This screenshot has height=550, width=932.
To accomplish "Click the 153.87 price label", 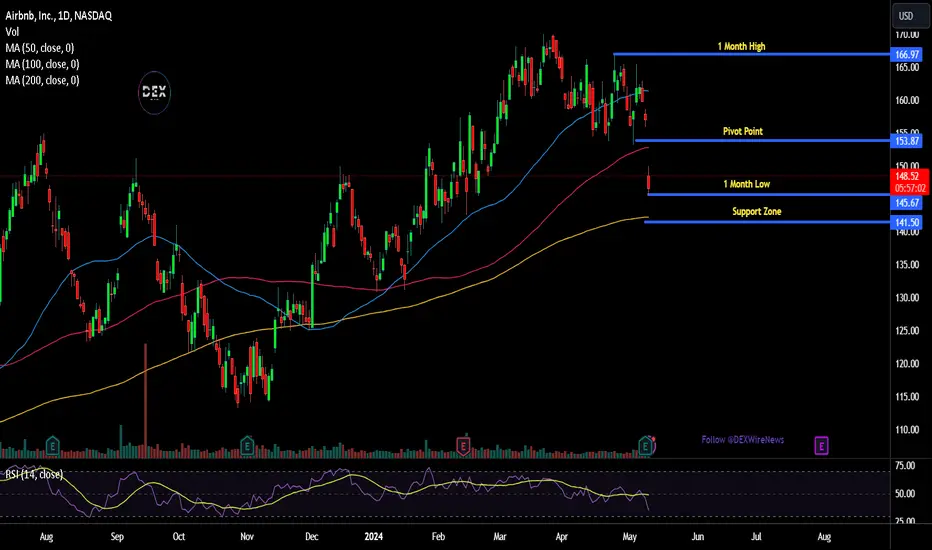I will point(907,141).
